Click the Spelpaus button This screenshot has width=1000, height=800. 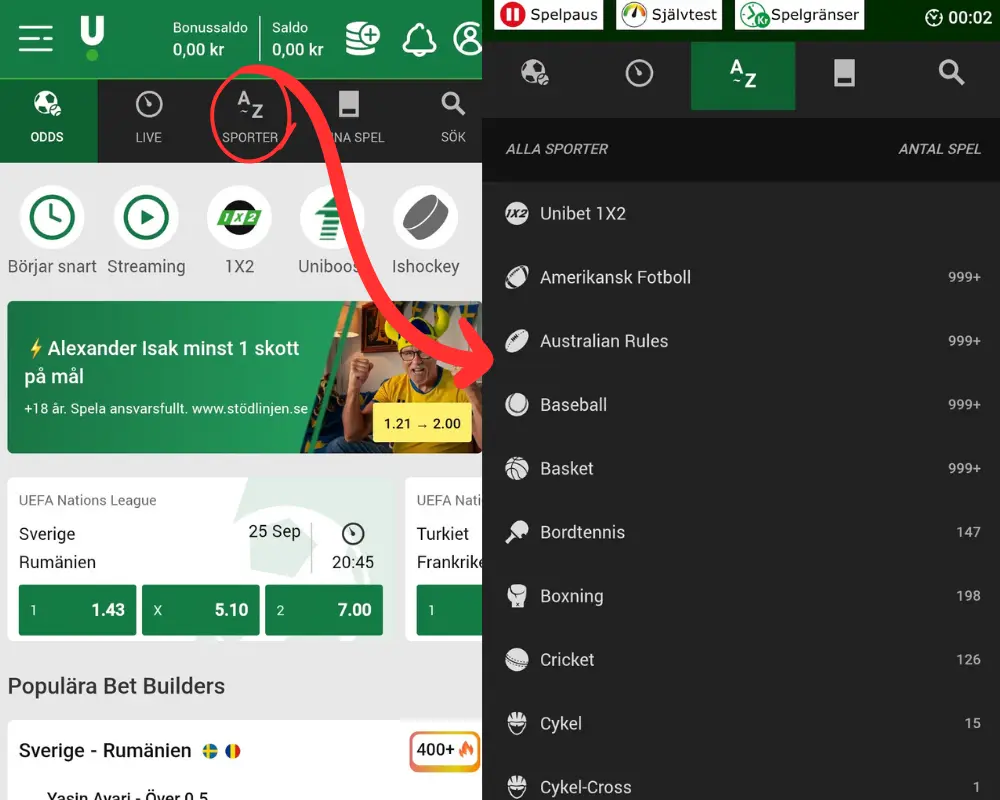(549, 15)
